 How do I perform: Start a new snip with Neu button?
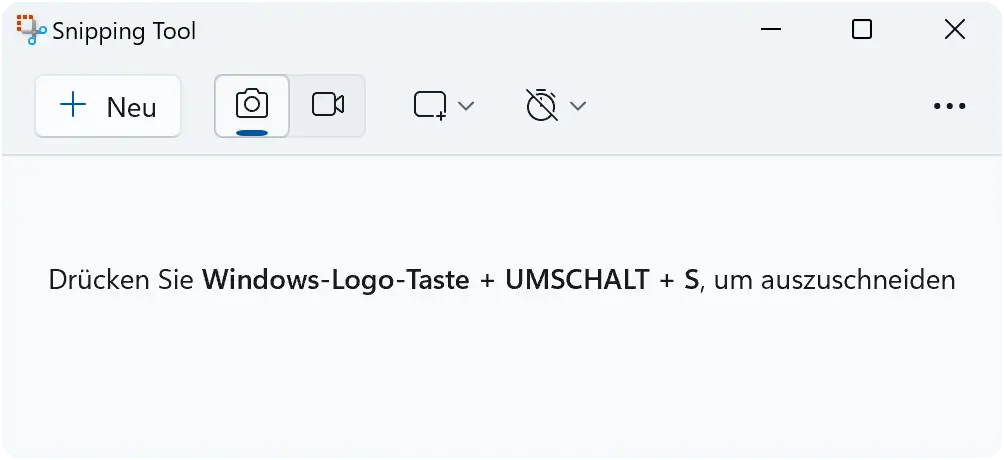(108, 106)
